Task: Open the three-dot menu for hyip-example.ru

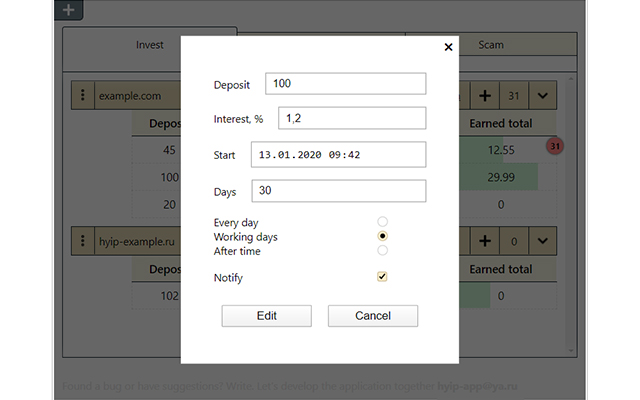Action: click(x=83, y=241)
